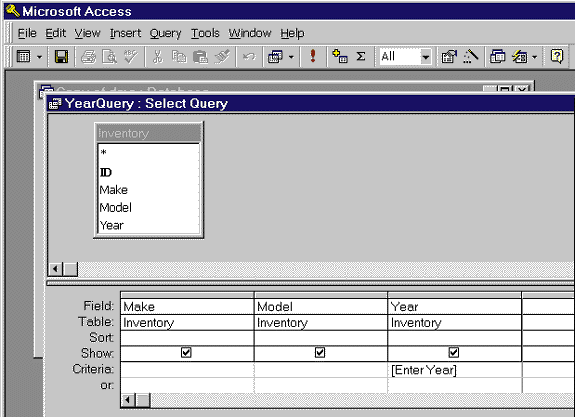Click the YearQuery : Select Query title bar
Screen dimensions: 575x417
pos(311,103)
